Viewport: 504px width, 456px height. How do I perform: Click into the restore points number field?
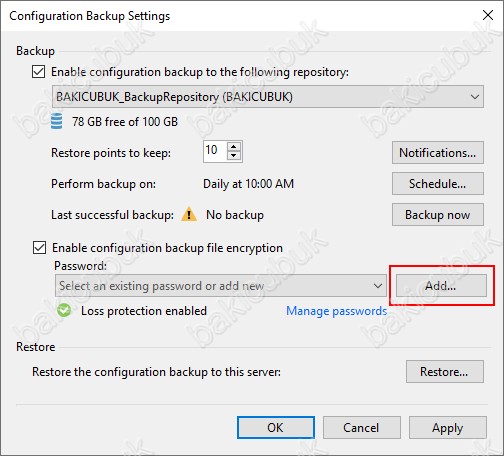pos(215,151)
